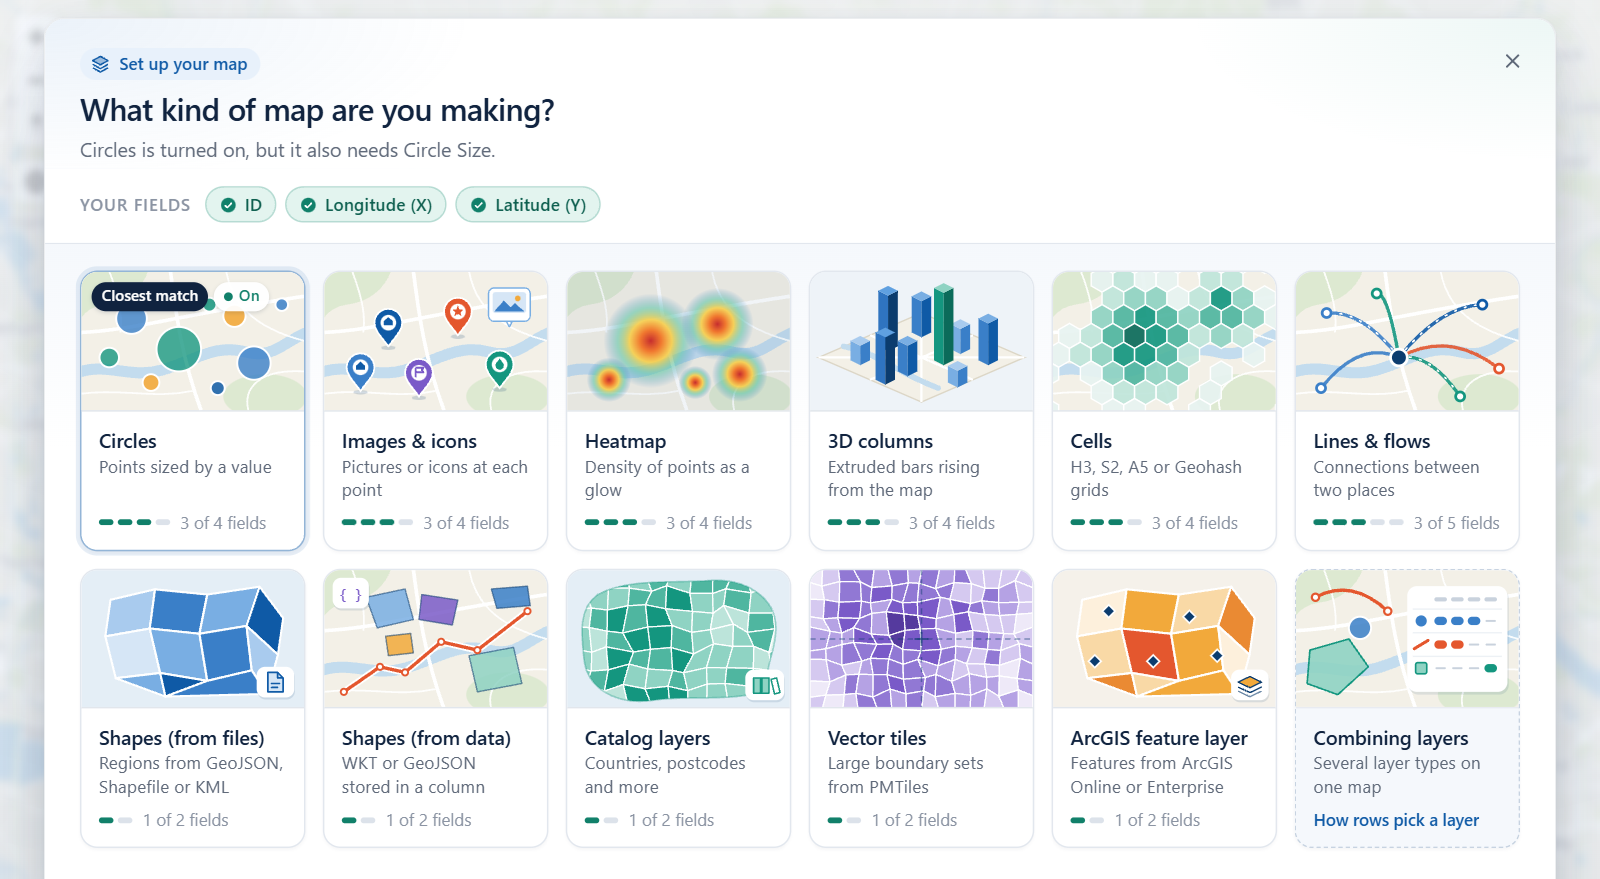
Task: Click 'Extruded bars rising from the map' text
Action: pos(904,479)
